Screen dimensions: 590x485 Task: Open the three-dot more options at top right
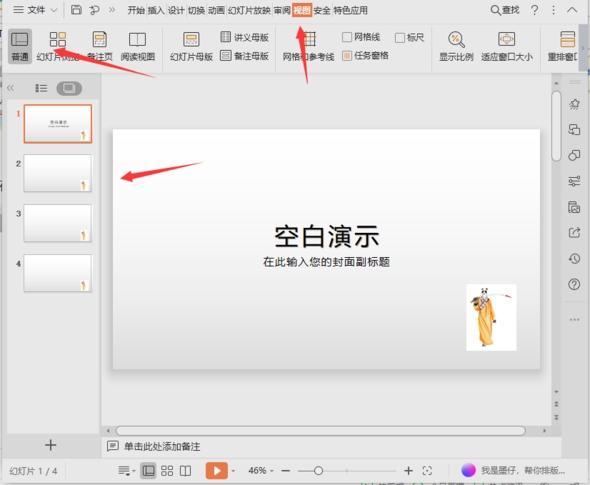(553, 10)
